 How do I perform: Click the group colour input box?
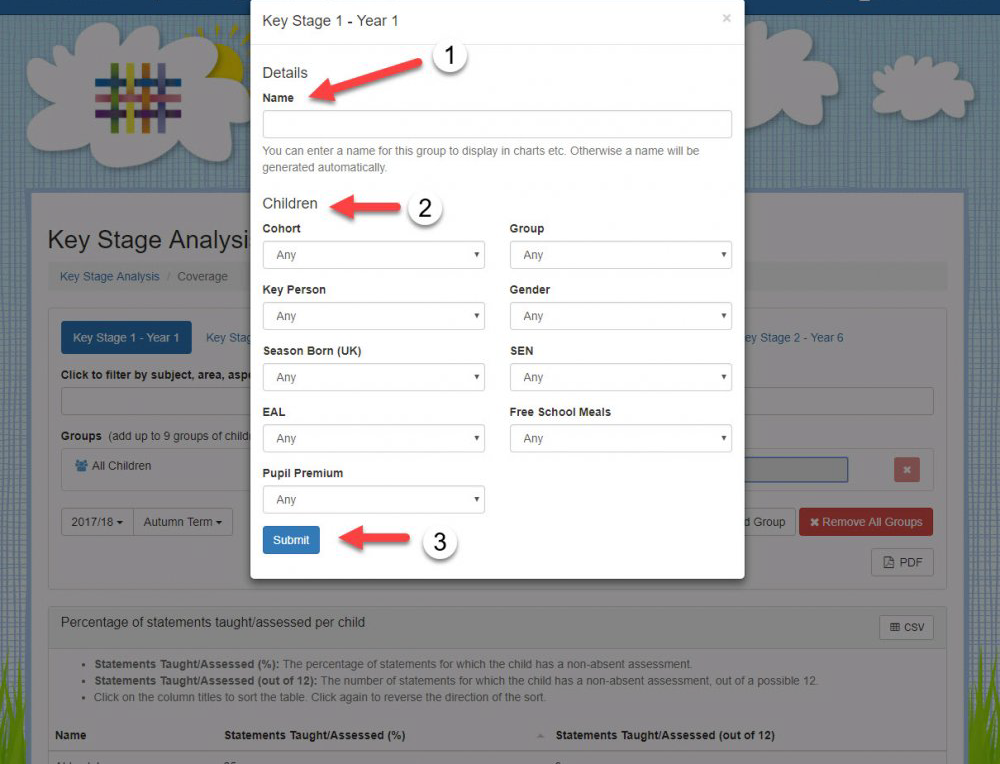796,470
